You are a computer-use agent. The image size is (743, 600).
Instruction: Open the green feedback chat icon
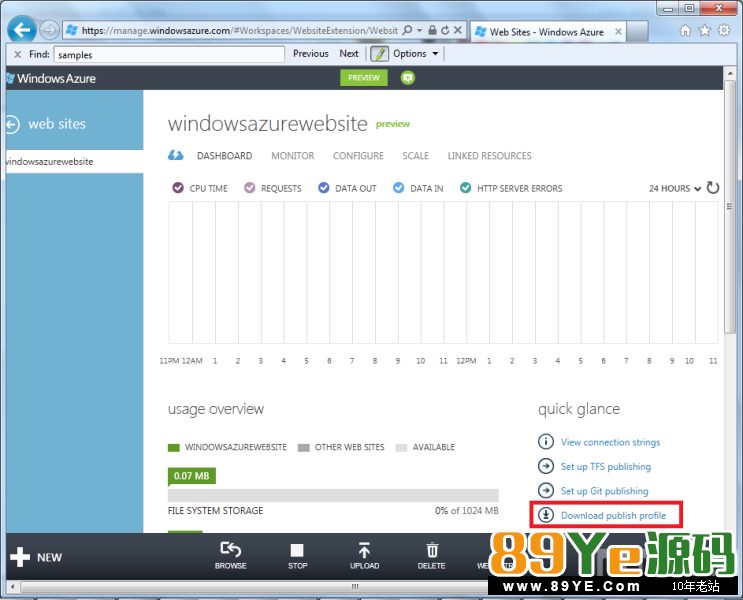tap(408, 78)
